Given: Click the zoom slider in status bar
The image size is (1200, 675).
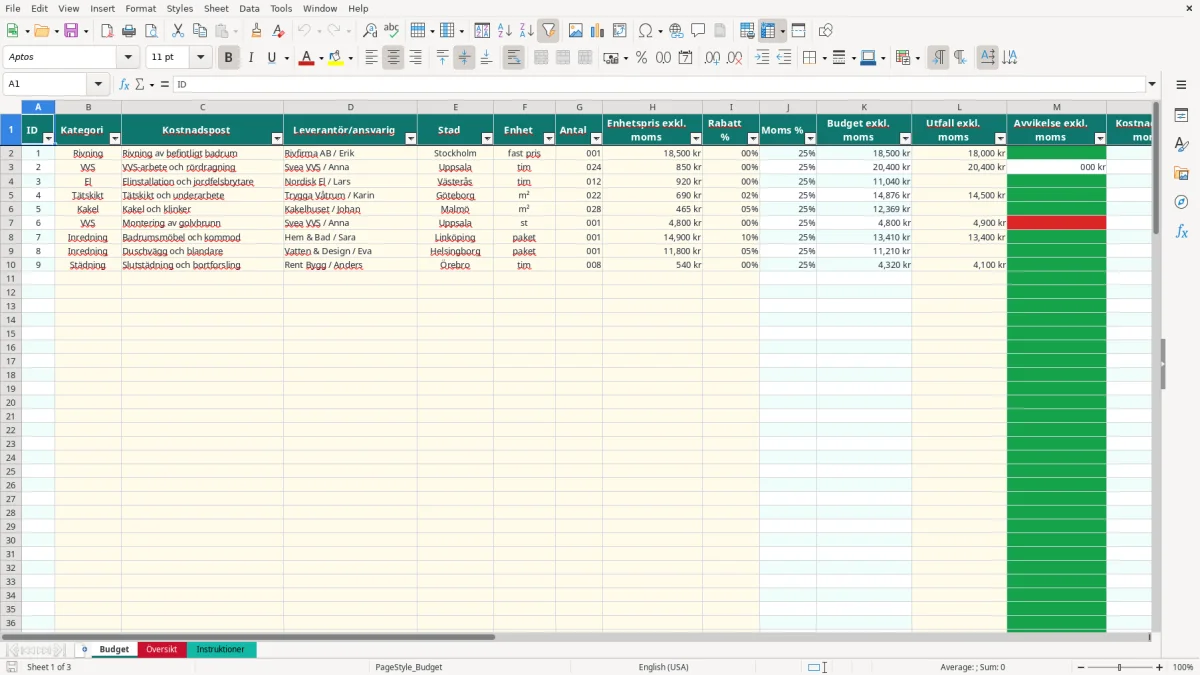Looking at the screenshot, I should pos(1119,667).
